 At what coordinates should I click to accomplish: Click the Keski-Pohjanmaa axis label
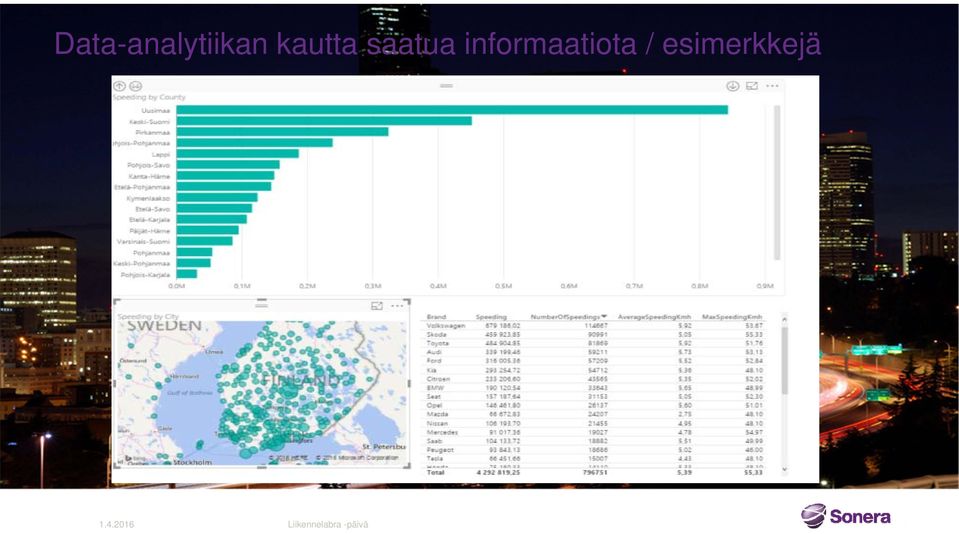click(x=142, y=264)
